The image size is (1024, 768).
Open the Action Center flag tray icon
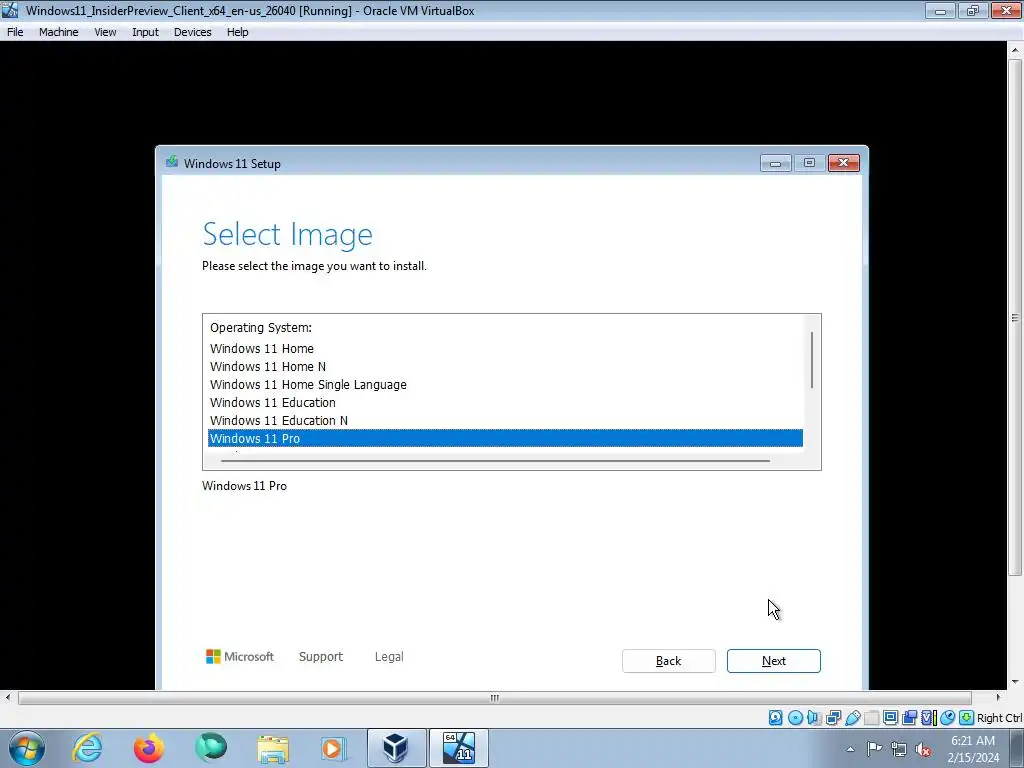click(x=874, y=748)
